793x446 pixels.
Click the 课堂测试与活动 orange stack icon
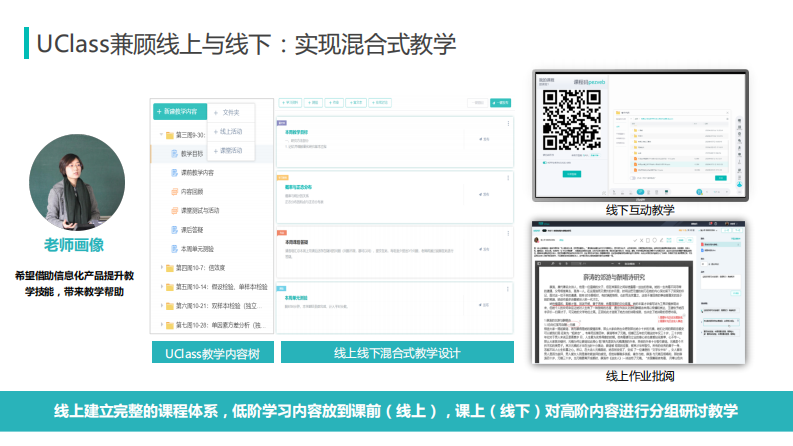(174, 210)
